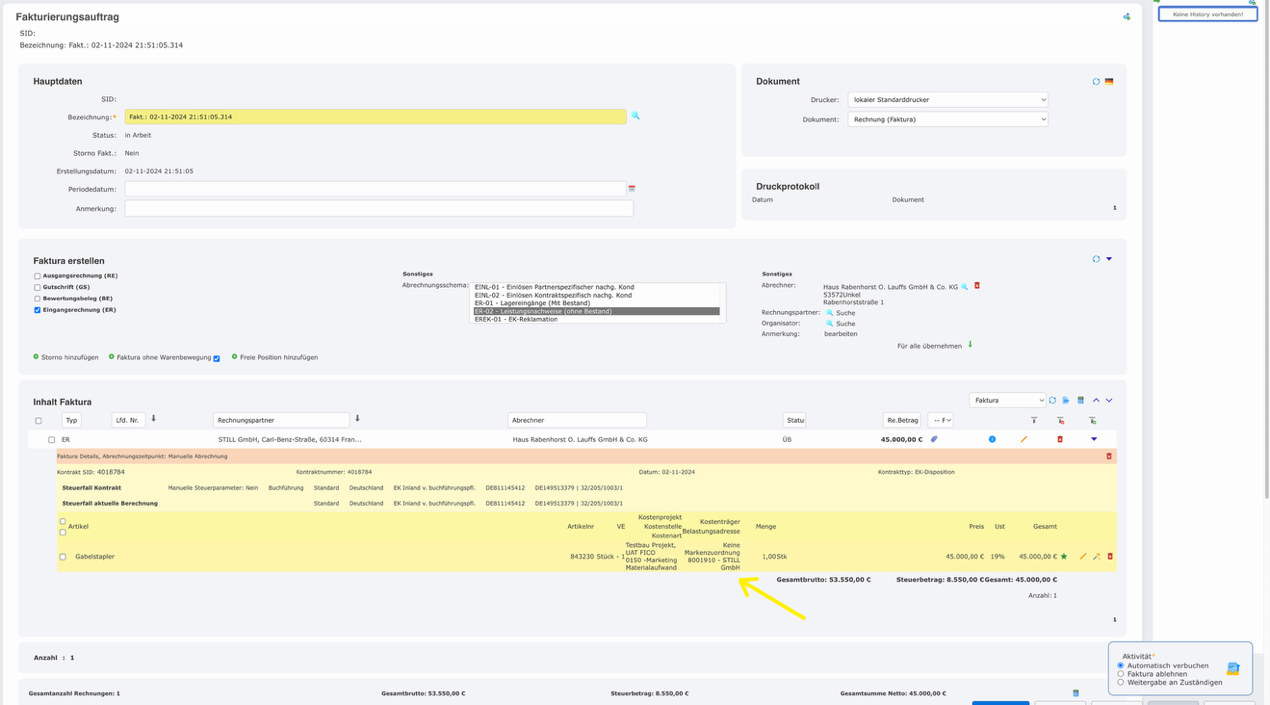Click the magnifier icon next to Bezeichnung field
This screenshot has width=1270, height=705.
pyautogui.click(x=635, y=116)
